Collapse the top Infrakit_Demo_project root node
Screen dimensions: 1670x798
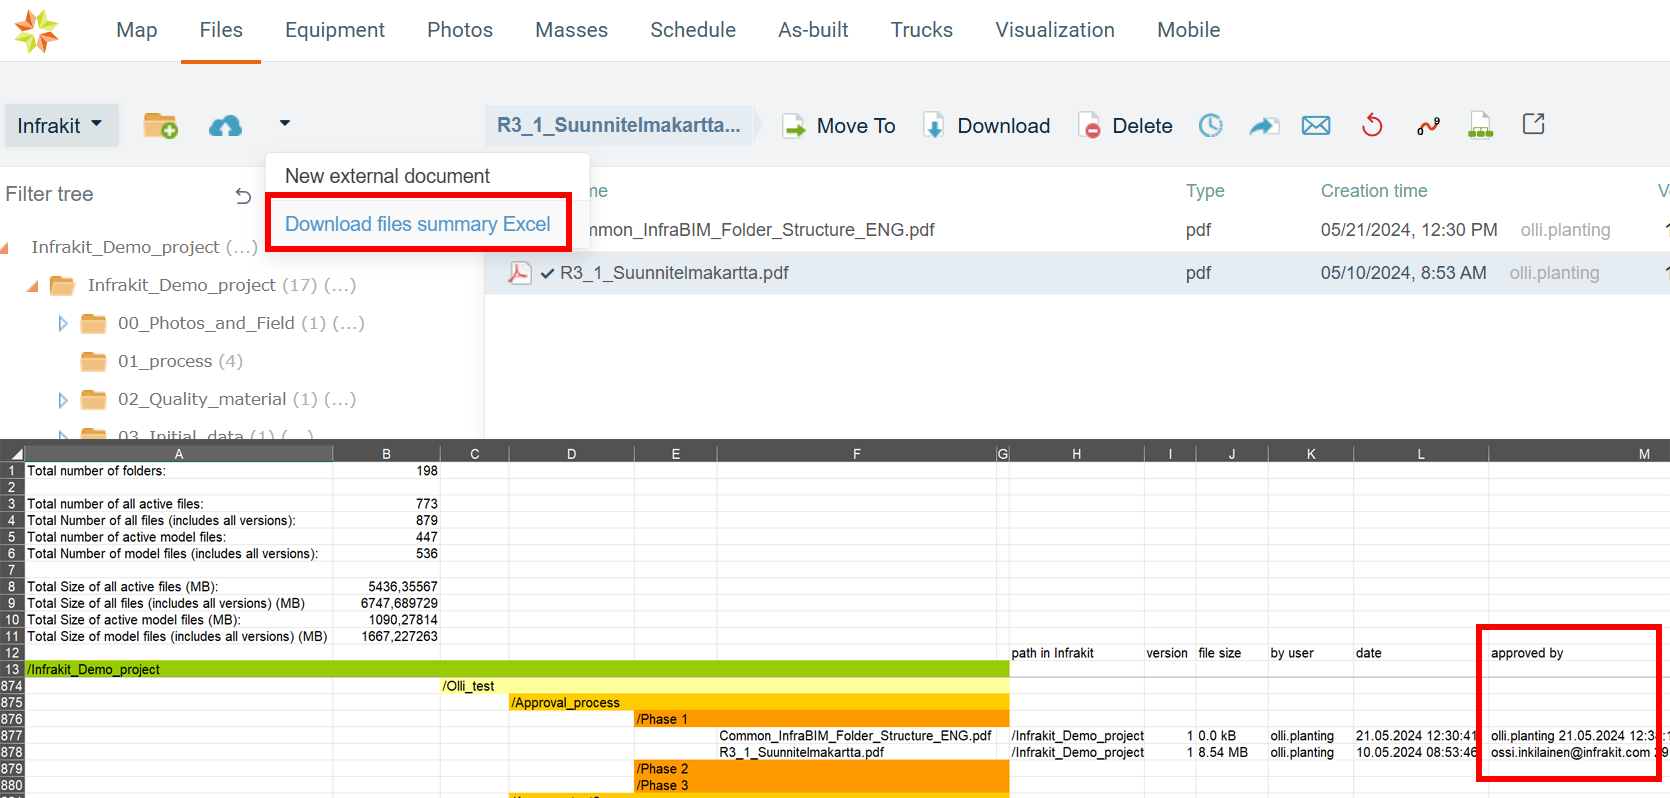[x=5, y=248]
